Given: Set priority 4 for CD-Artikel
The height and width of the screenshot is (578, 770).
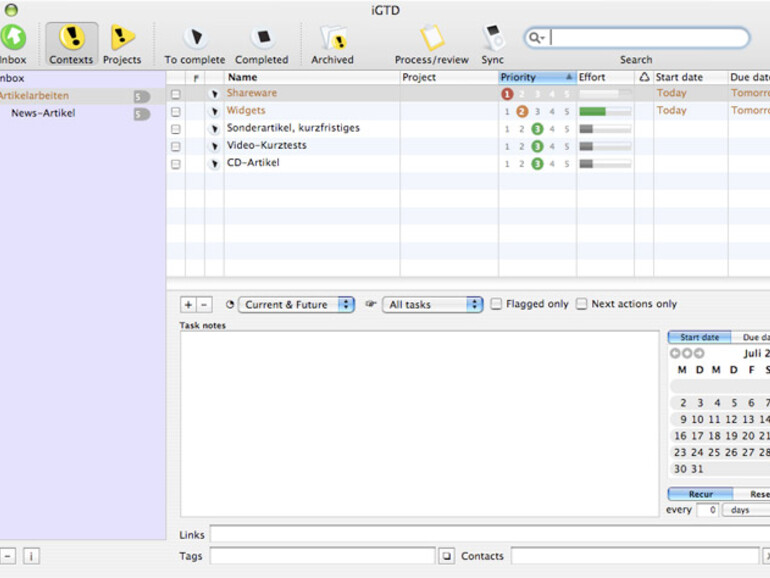Looking at the screenshot, I should coord(552,164).
